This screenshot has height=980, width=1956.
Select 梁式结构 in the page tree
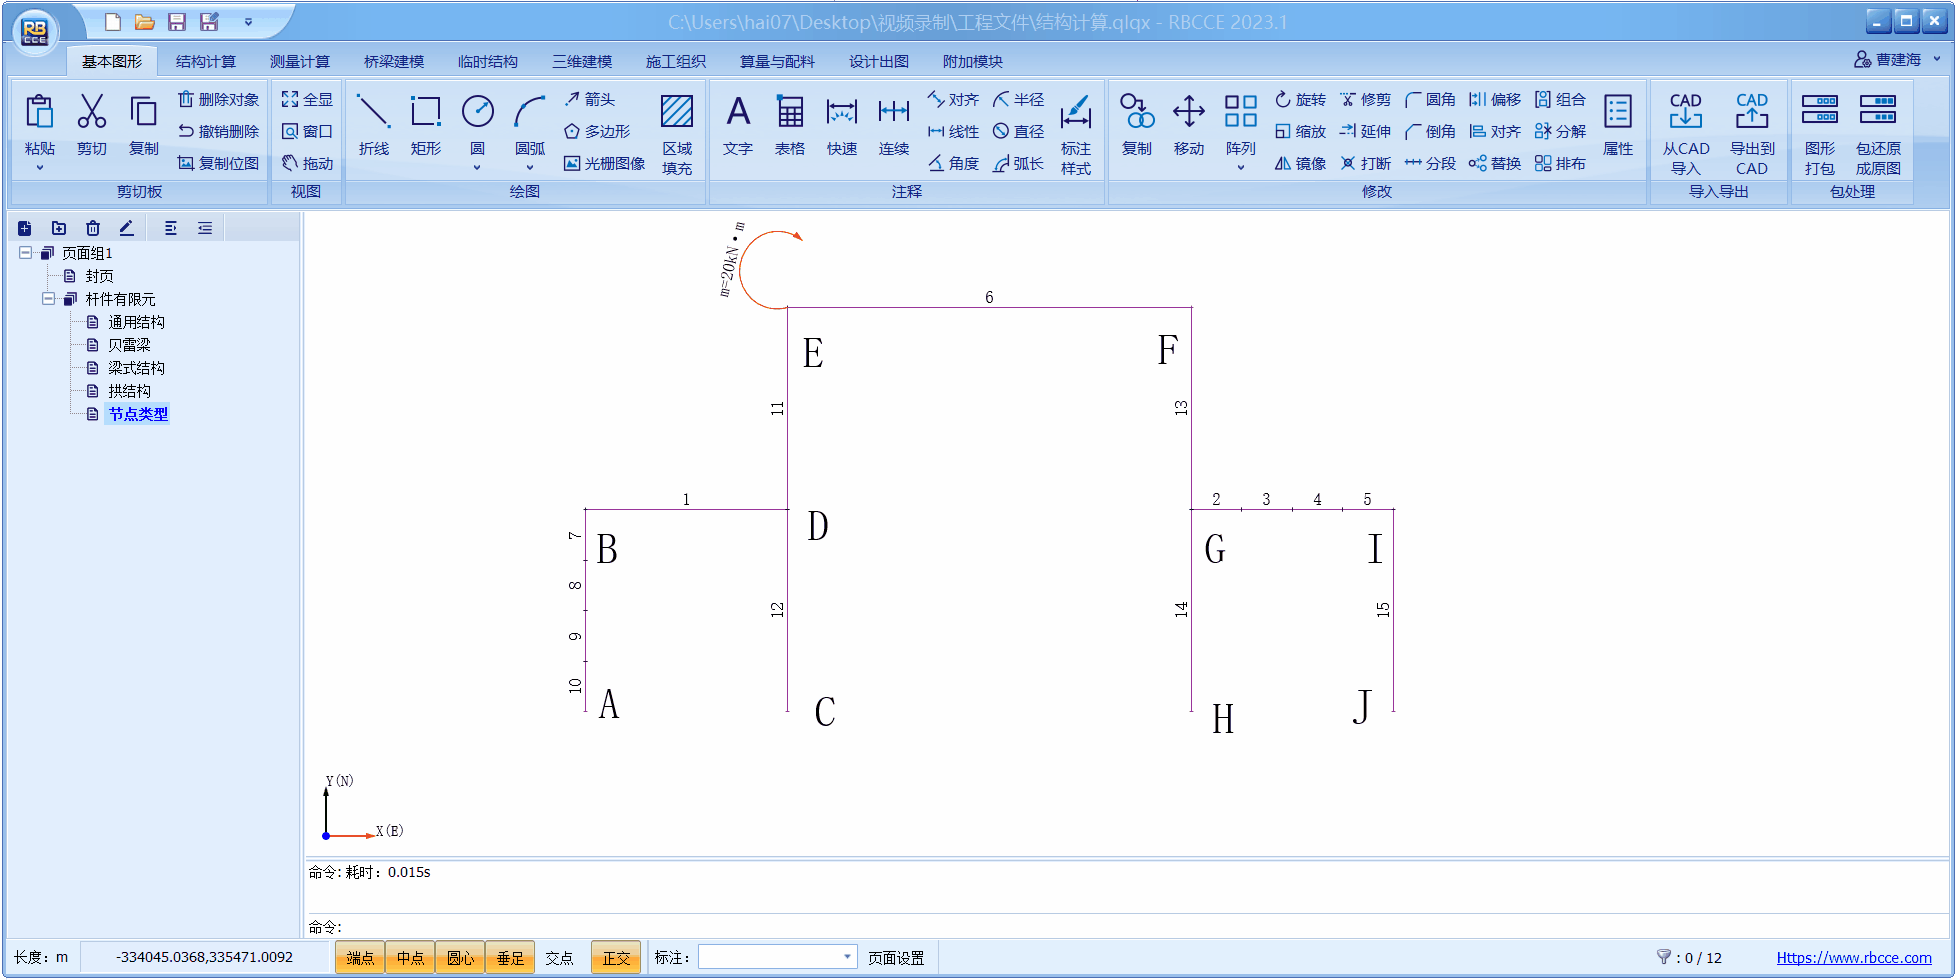pos(136,368)
